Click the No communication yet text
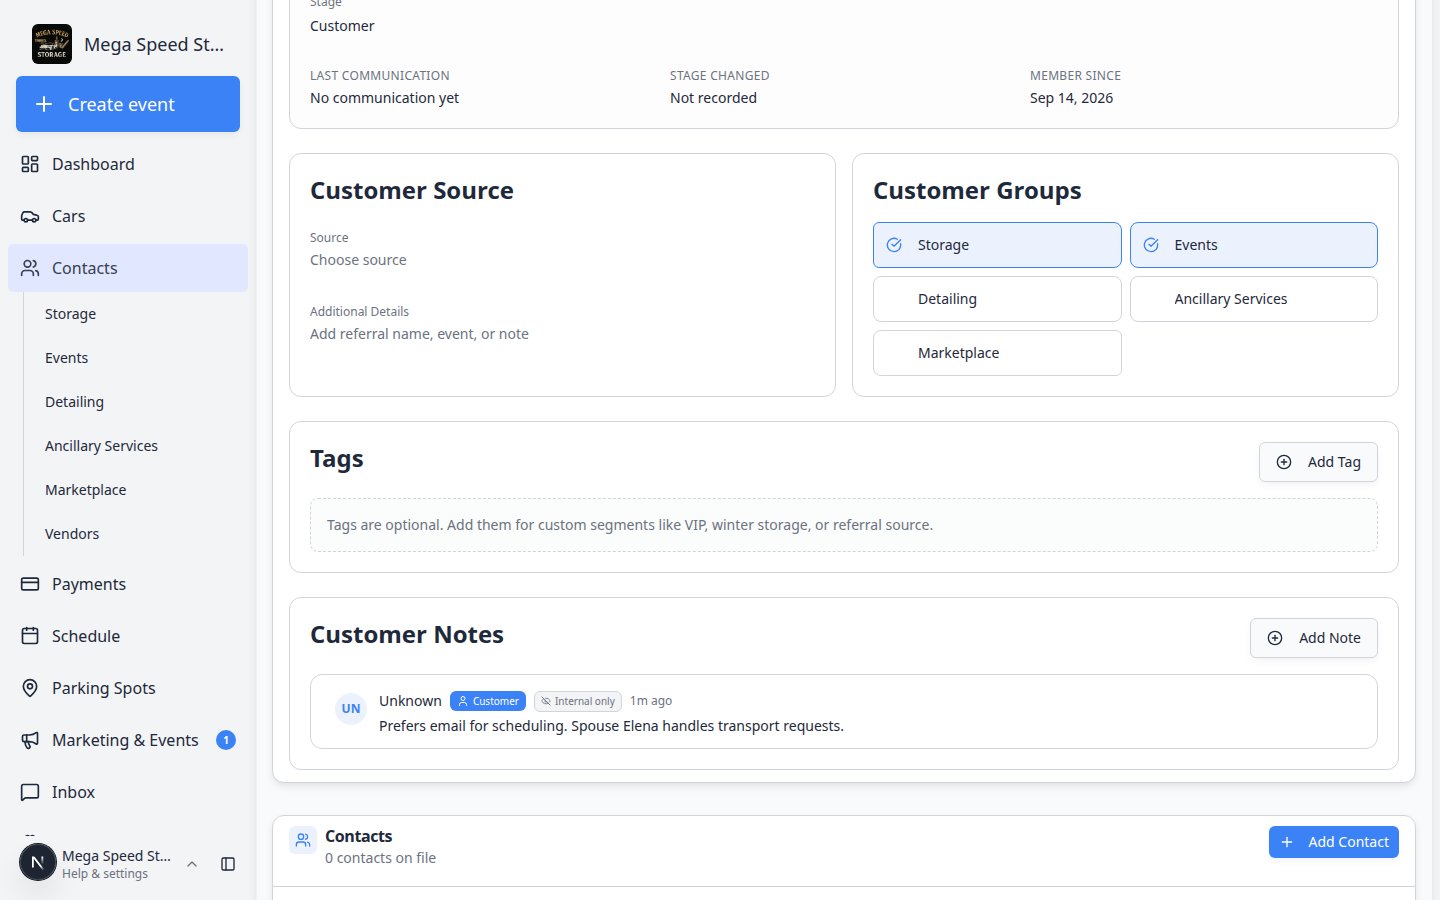1440x900 pixels. click(x=384, y=98)
